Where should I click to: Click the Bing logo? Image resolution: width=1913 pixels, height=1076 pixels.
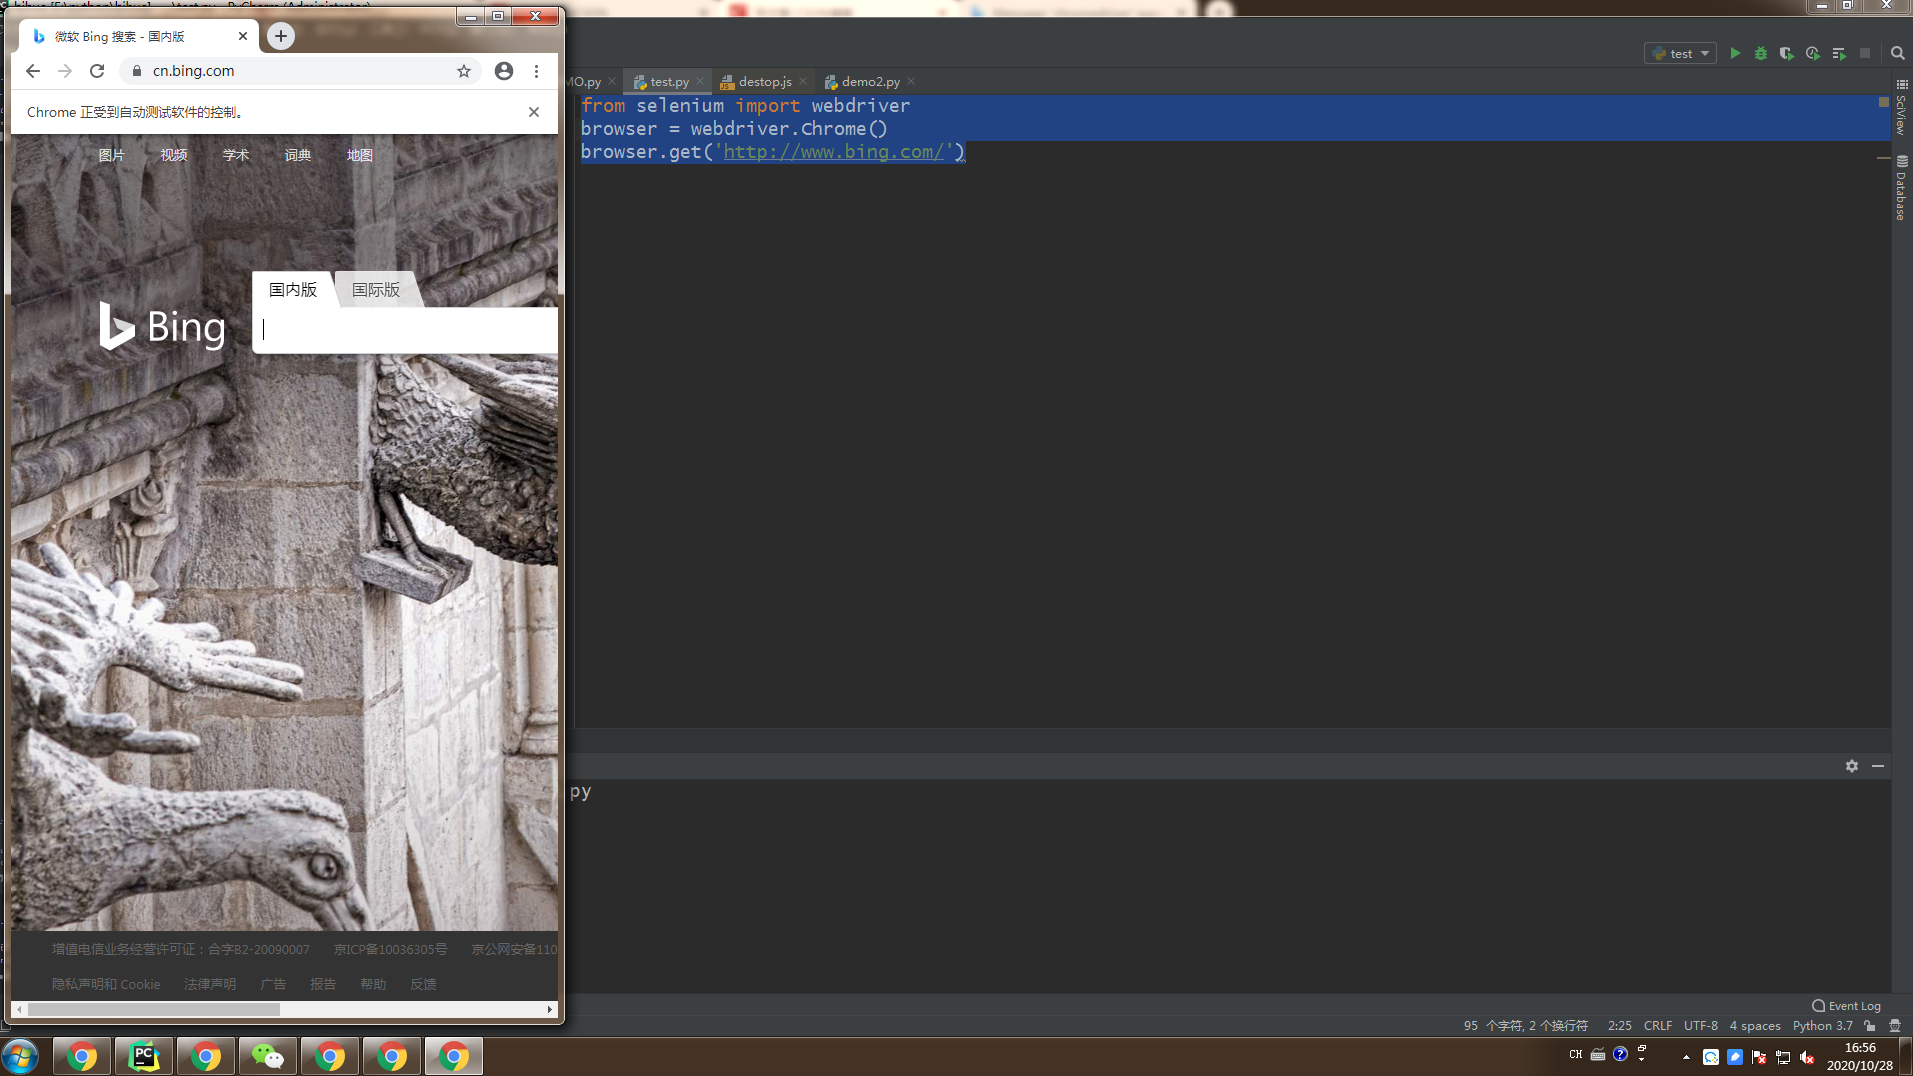[163, 327]
